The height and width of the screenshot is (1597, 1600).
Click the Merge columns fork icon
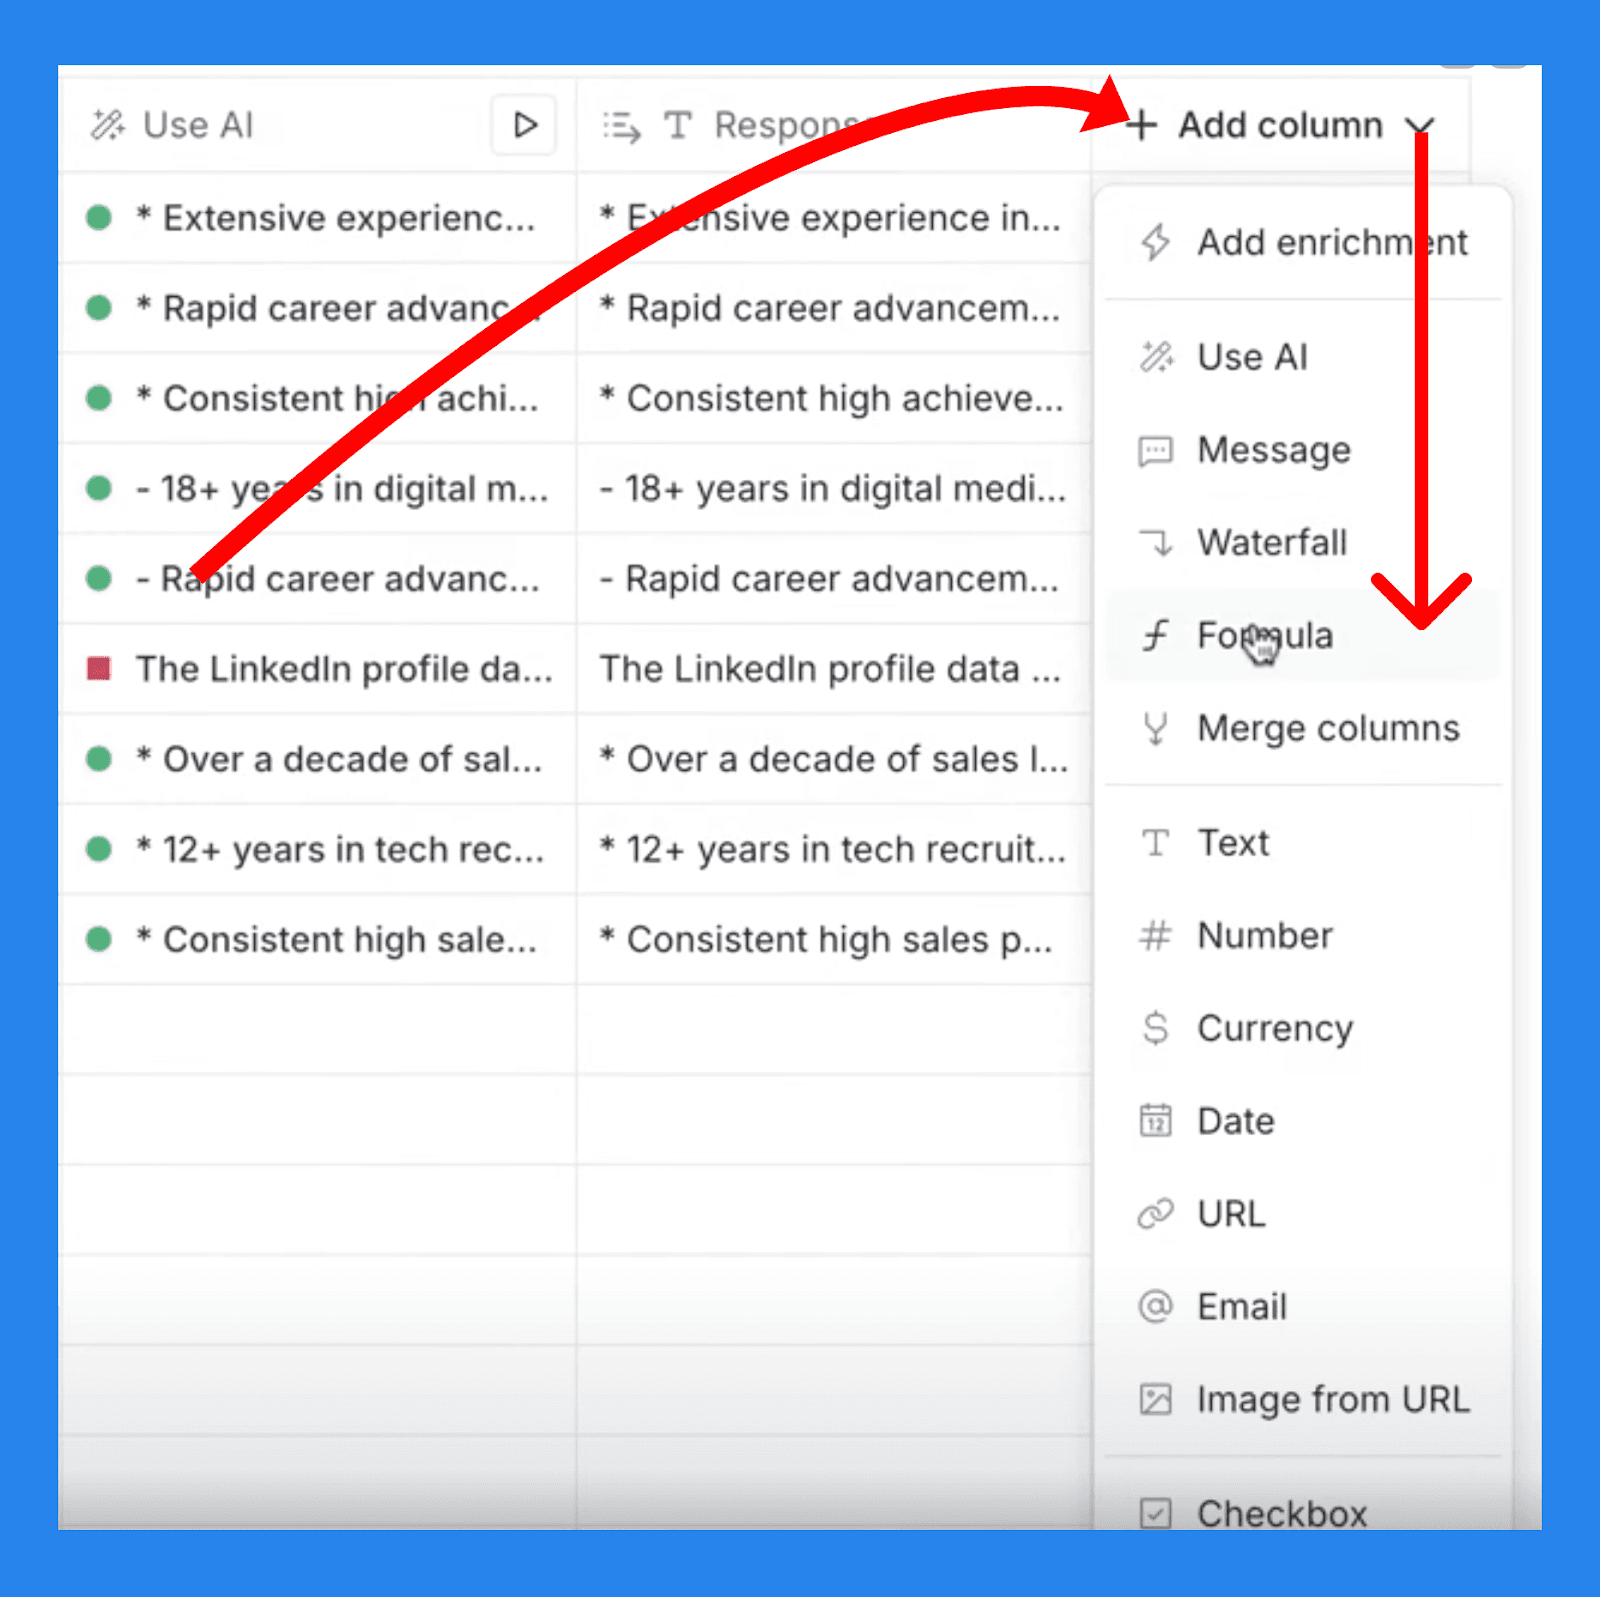point(1156,728)
